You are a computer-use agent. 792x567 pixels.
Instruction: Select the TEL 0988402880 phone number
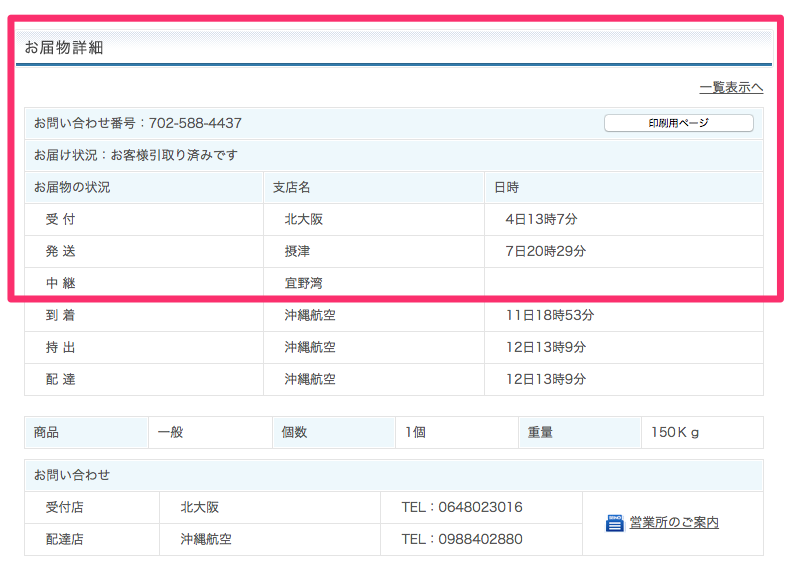[x=461, y=539]
